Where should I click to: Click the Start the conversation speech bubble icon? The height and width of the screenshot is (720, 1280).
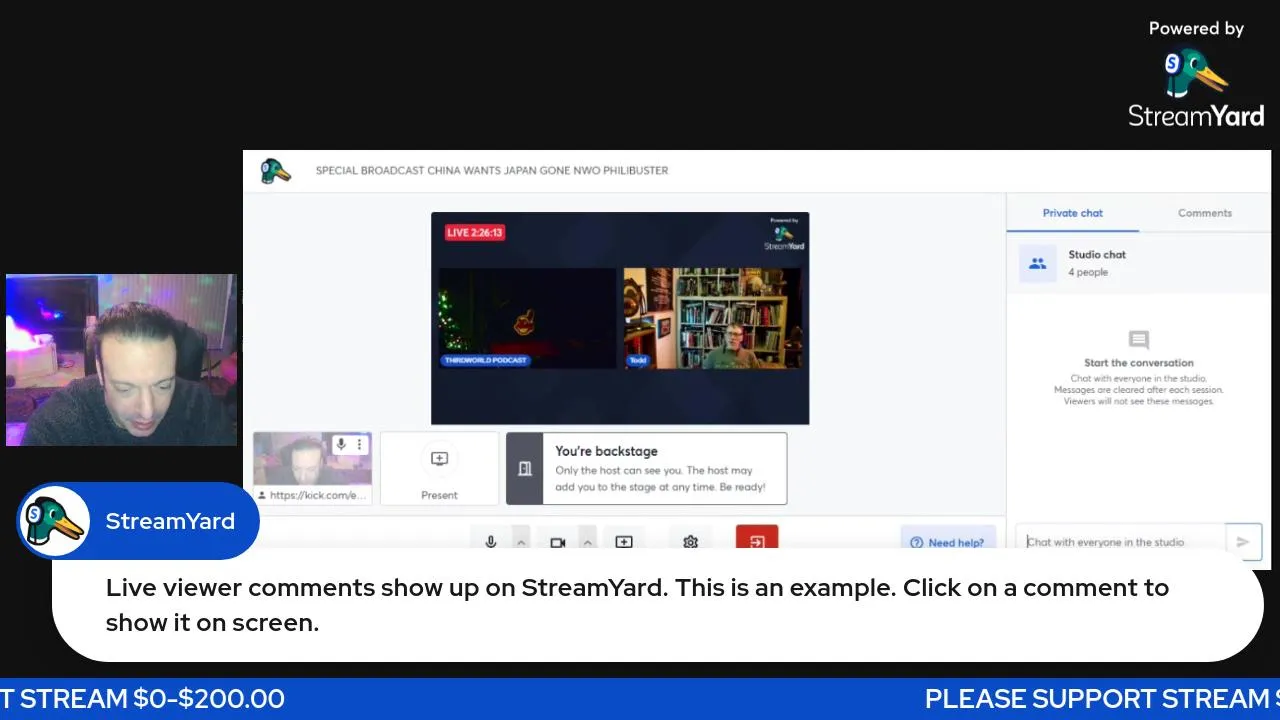click(x=1138, y=340)
